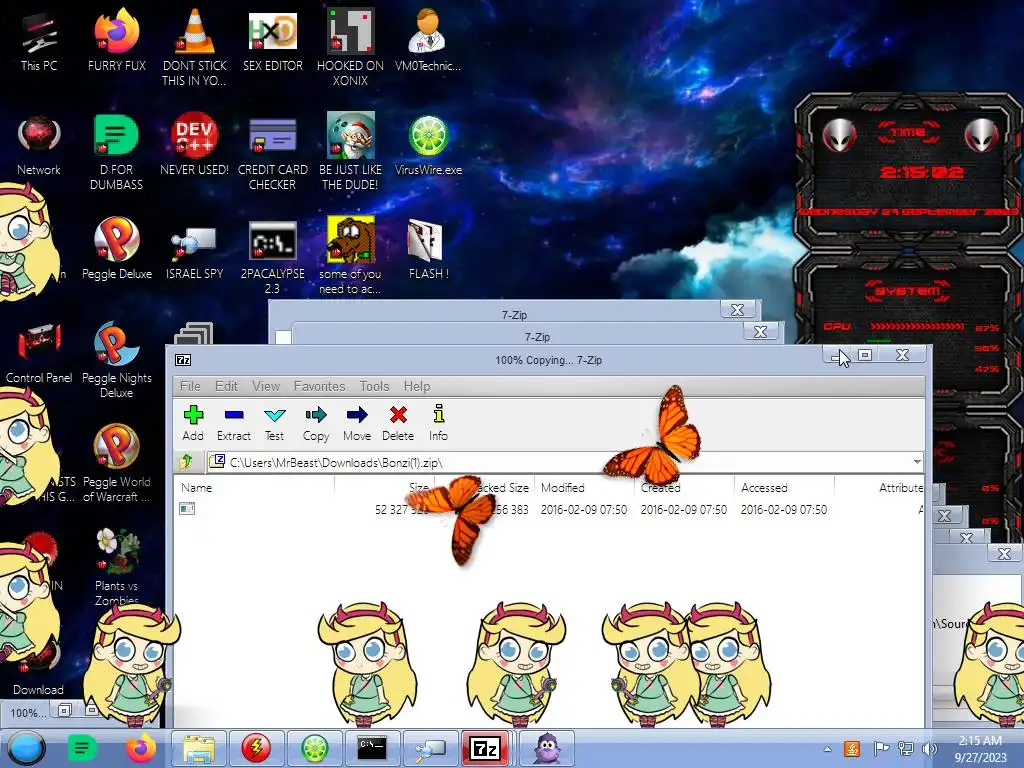Open the 2PACALYPSE 2.3 icon

click(272, 257)
